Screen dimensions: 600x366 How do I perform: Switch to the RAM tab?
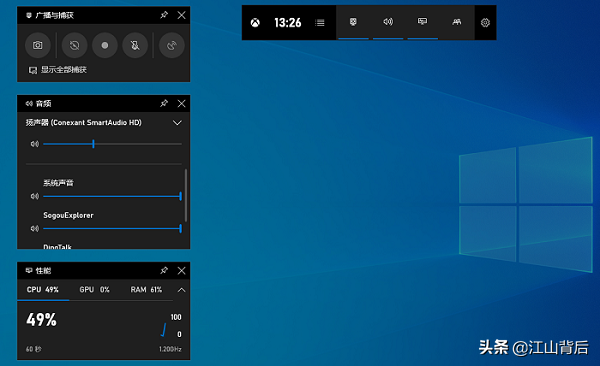click(x=146, y=290)
